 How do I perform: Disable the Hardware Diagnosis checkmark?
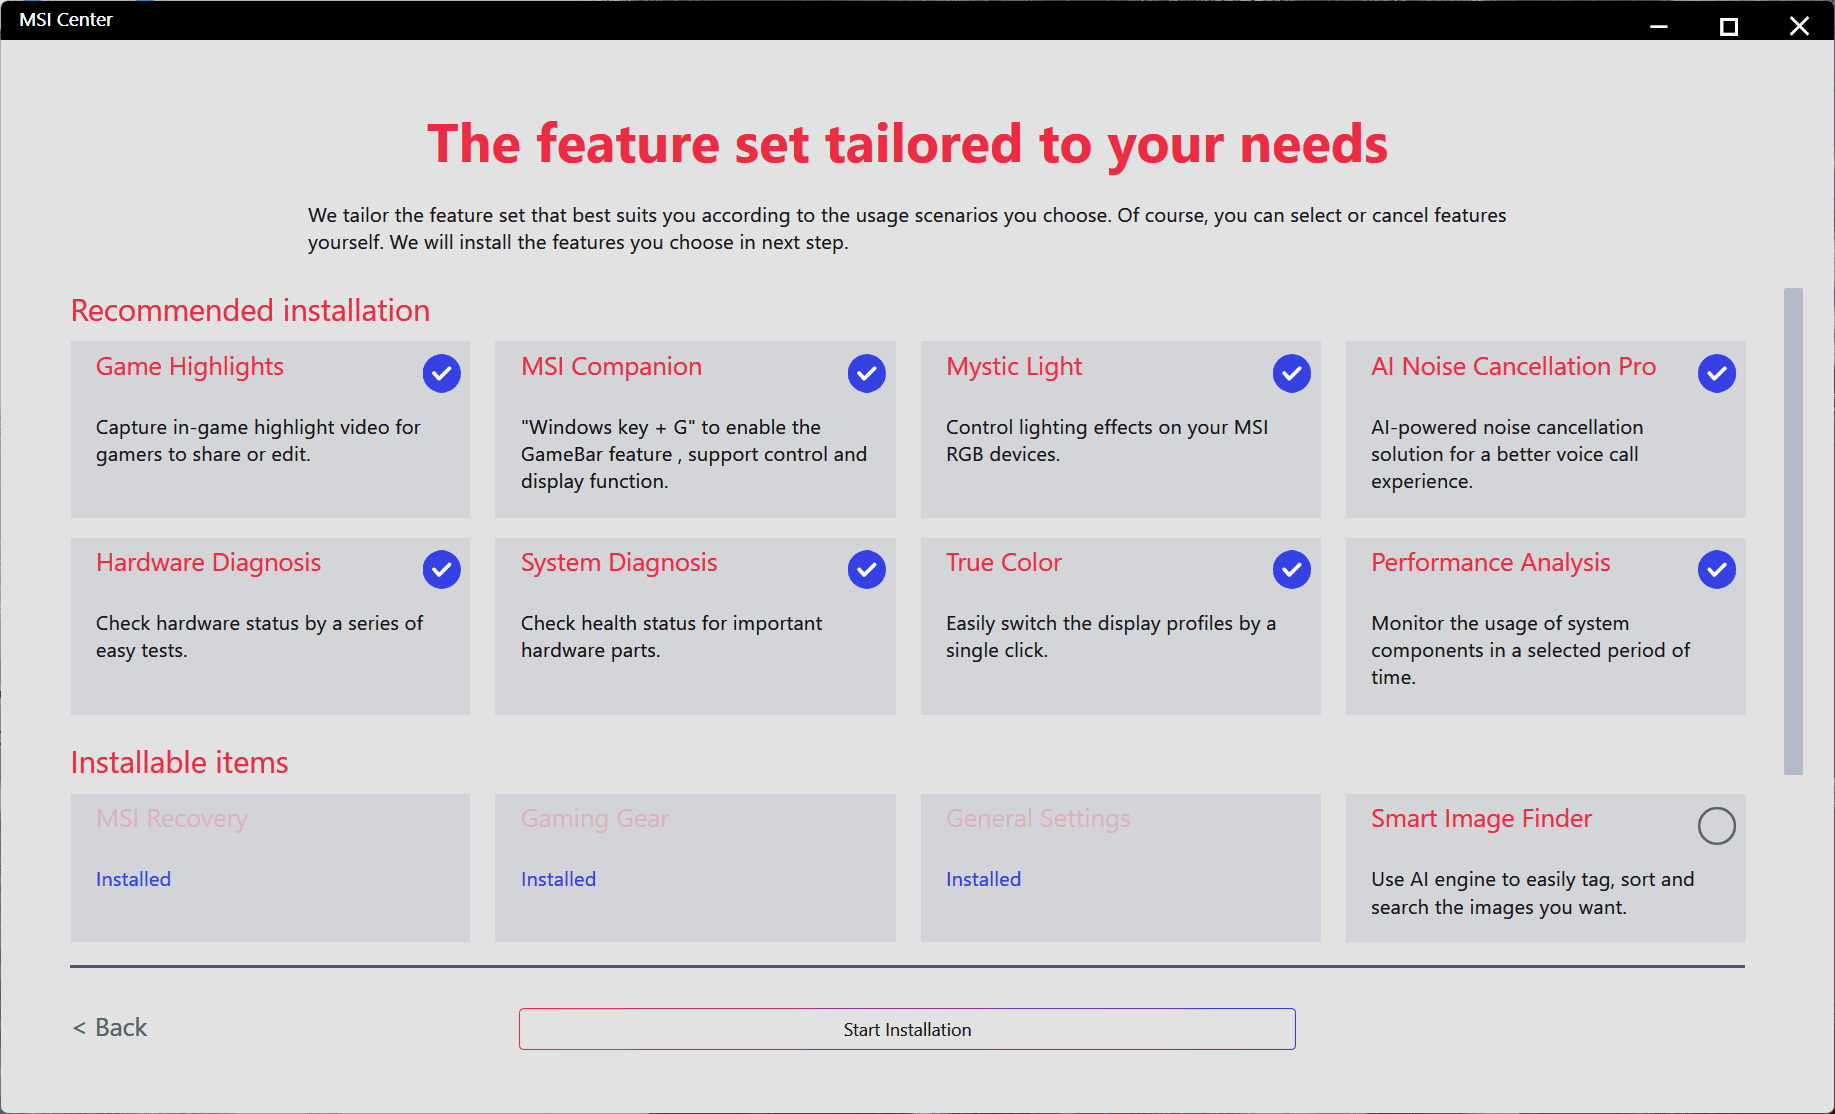[441, 570]
